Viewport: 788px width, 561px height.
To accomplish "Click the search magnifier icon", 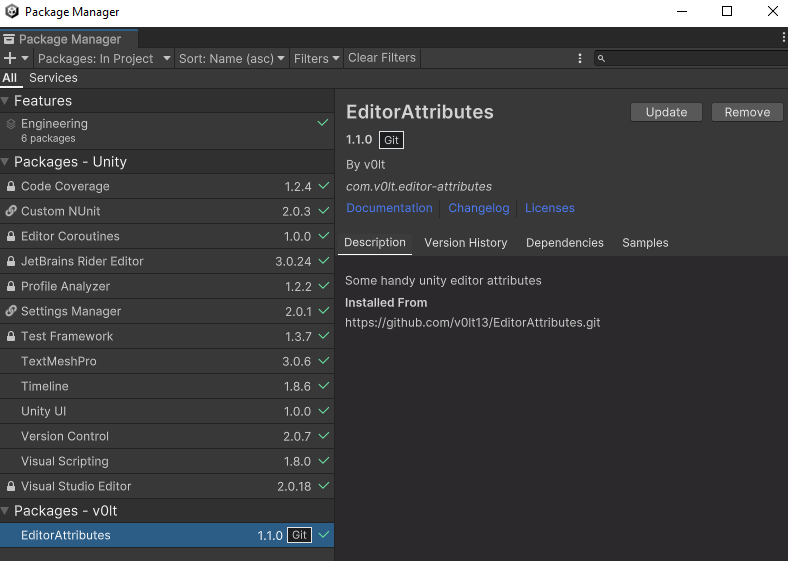I will coord(601,58).
